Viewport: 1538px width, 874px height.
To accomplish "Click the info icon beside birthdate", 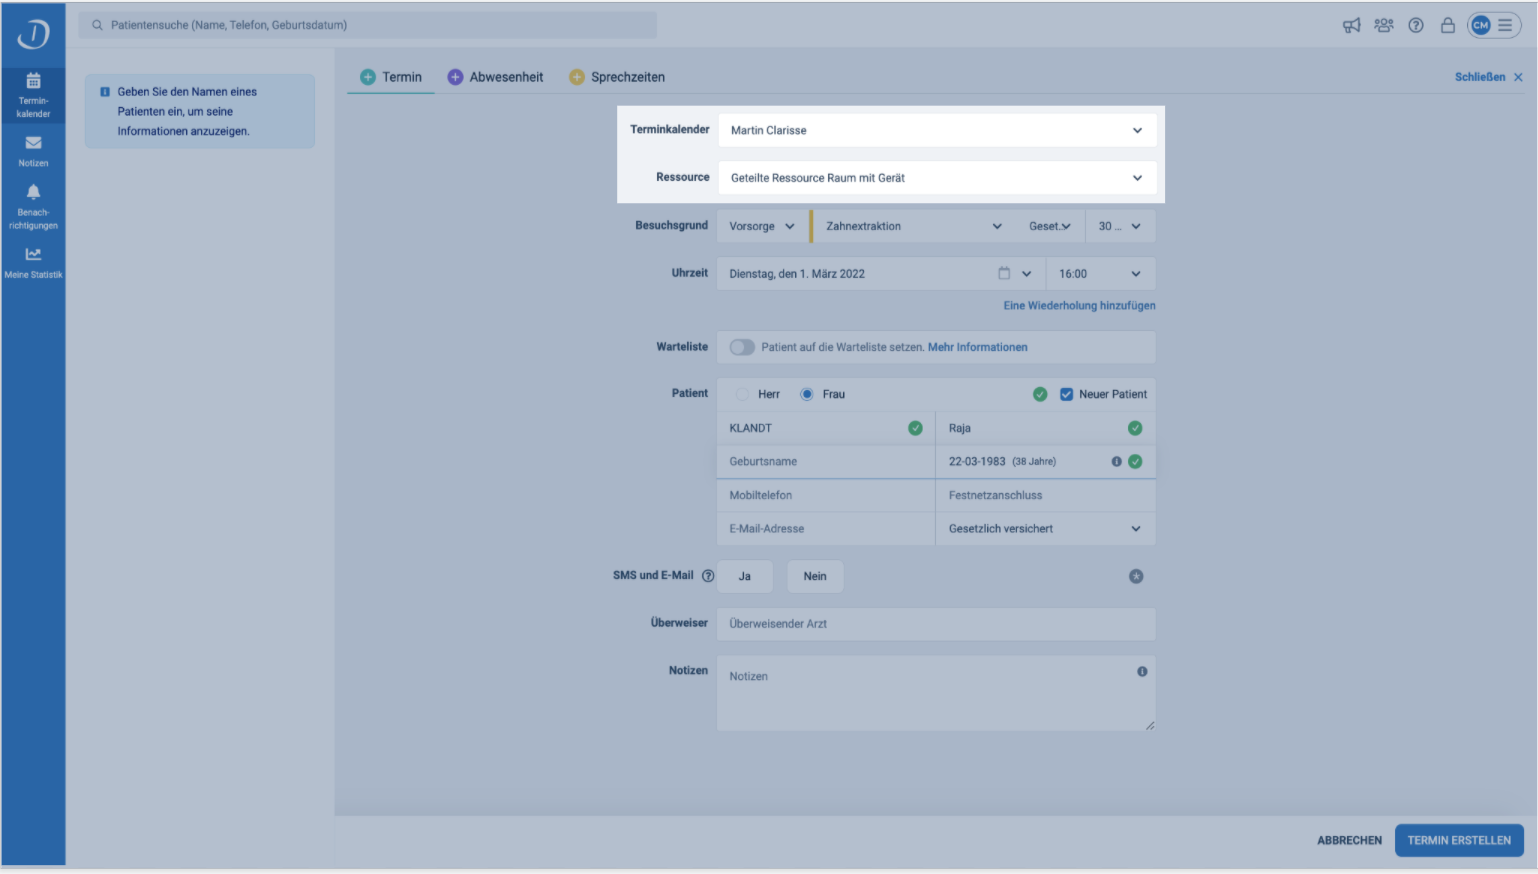I will (1116, 461).
